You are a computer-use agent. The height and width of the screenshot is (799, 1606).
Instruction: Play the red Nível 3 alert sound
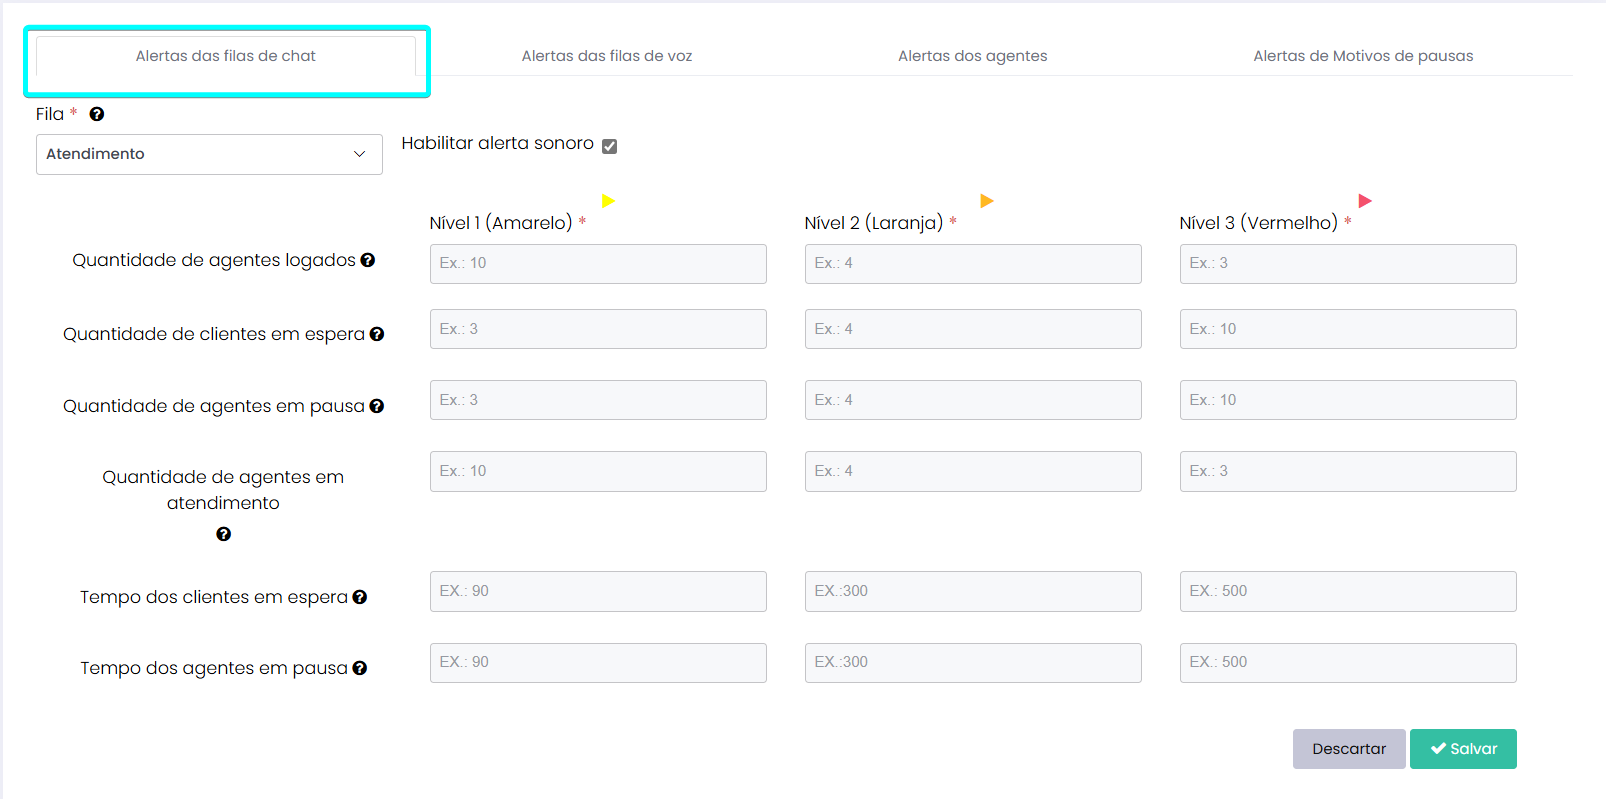pyautogui.click(x=1365, y=201)
